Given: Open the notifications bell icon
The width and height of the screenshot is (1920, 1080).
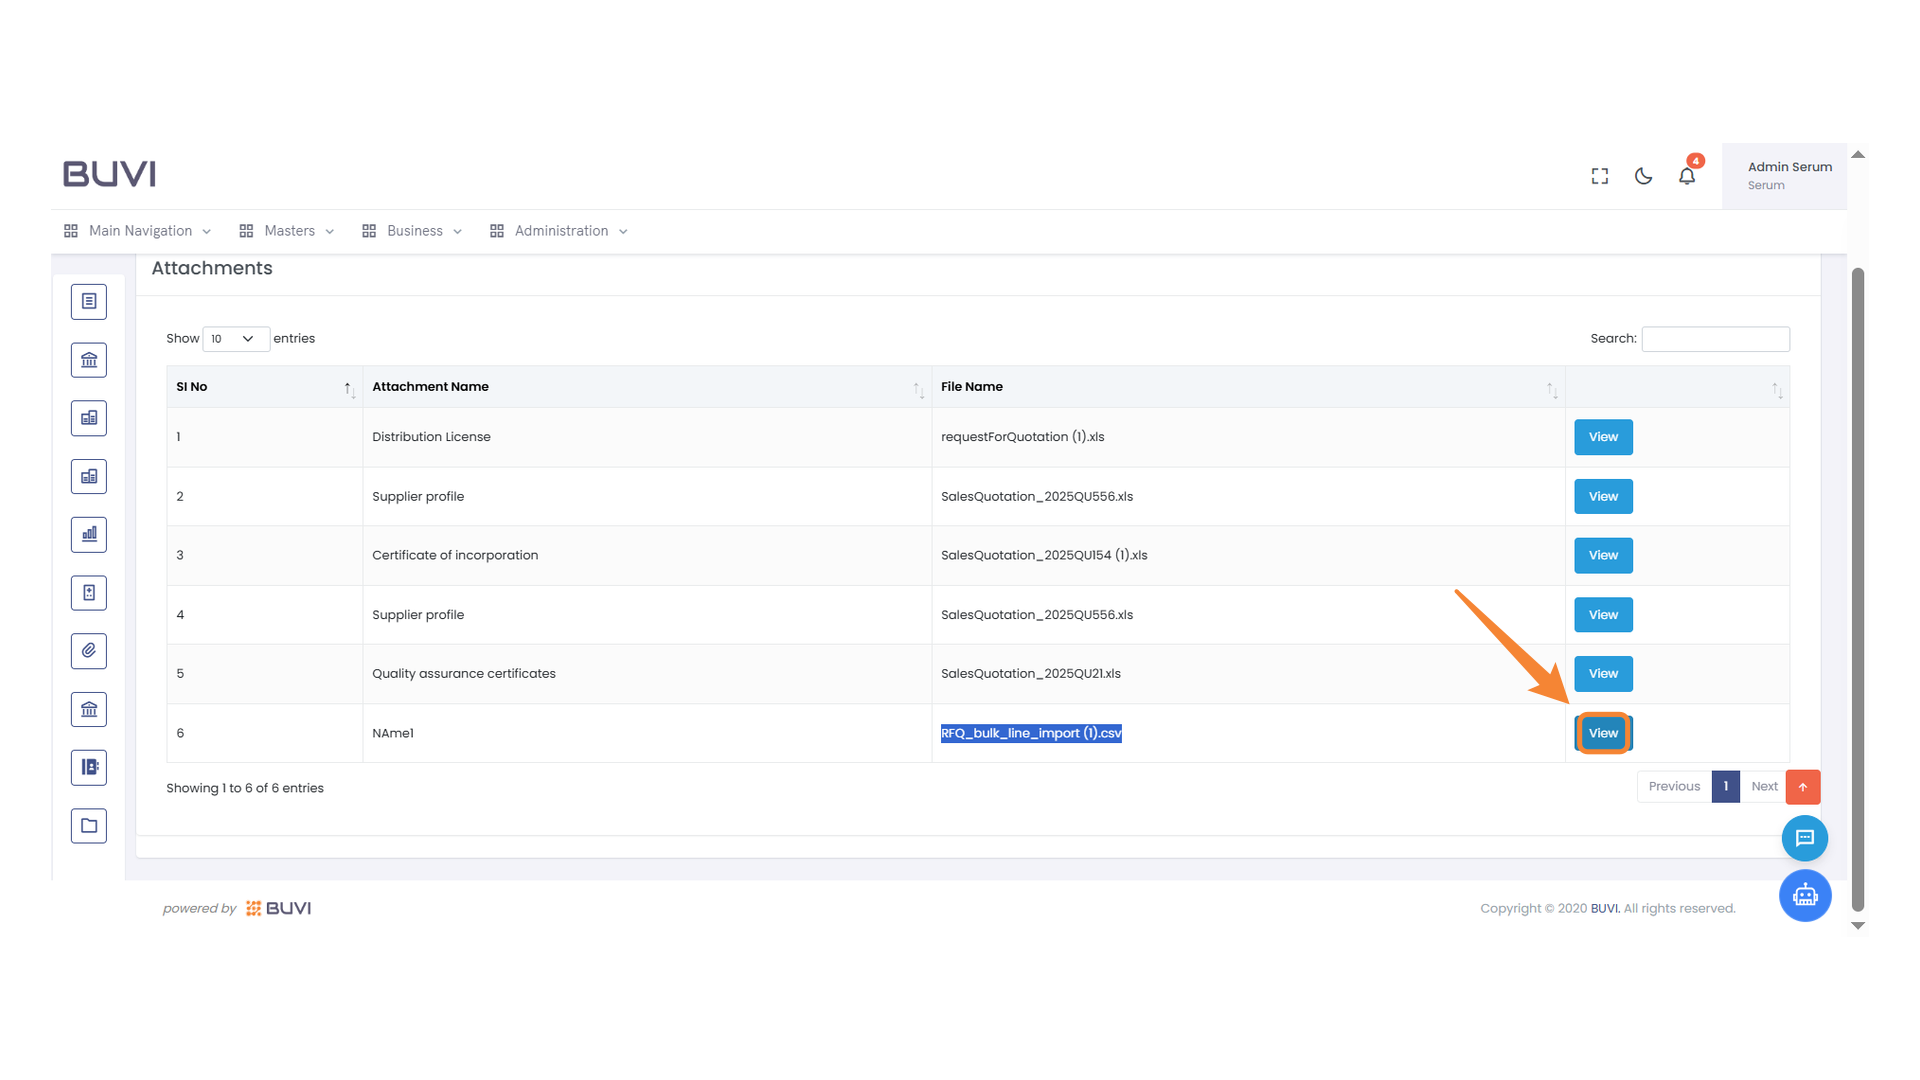Looking at the screenshot, I should click(1687, 176).
